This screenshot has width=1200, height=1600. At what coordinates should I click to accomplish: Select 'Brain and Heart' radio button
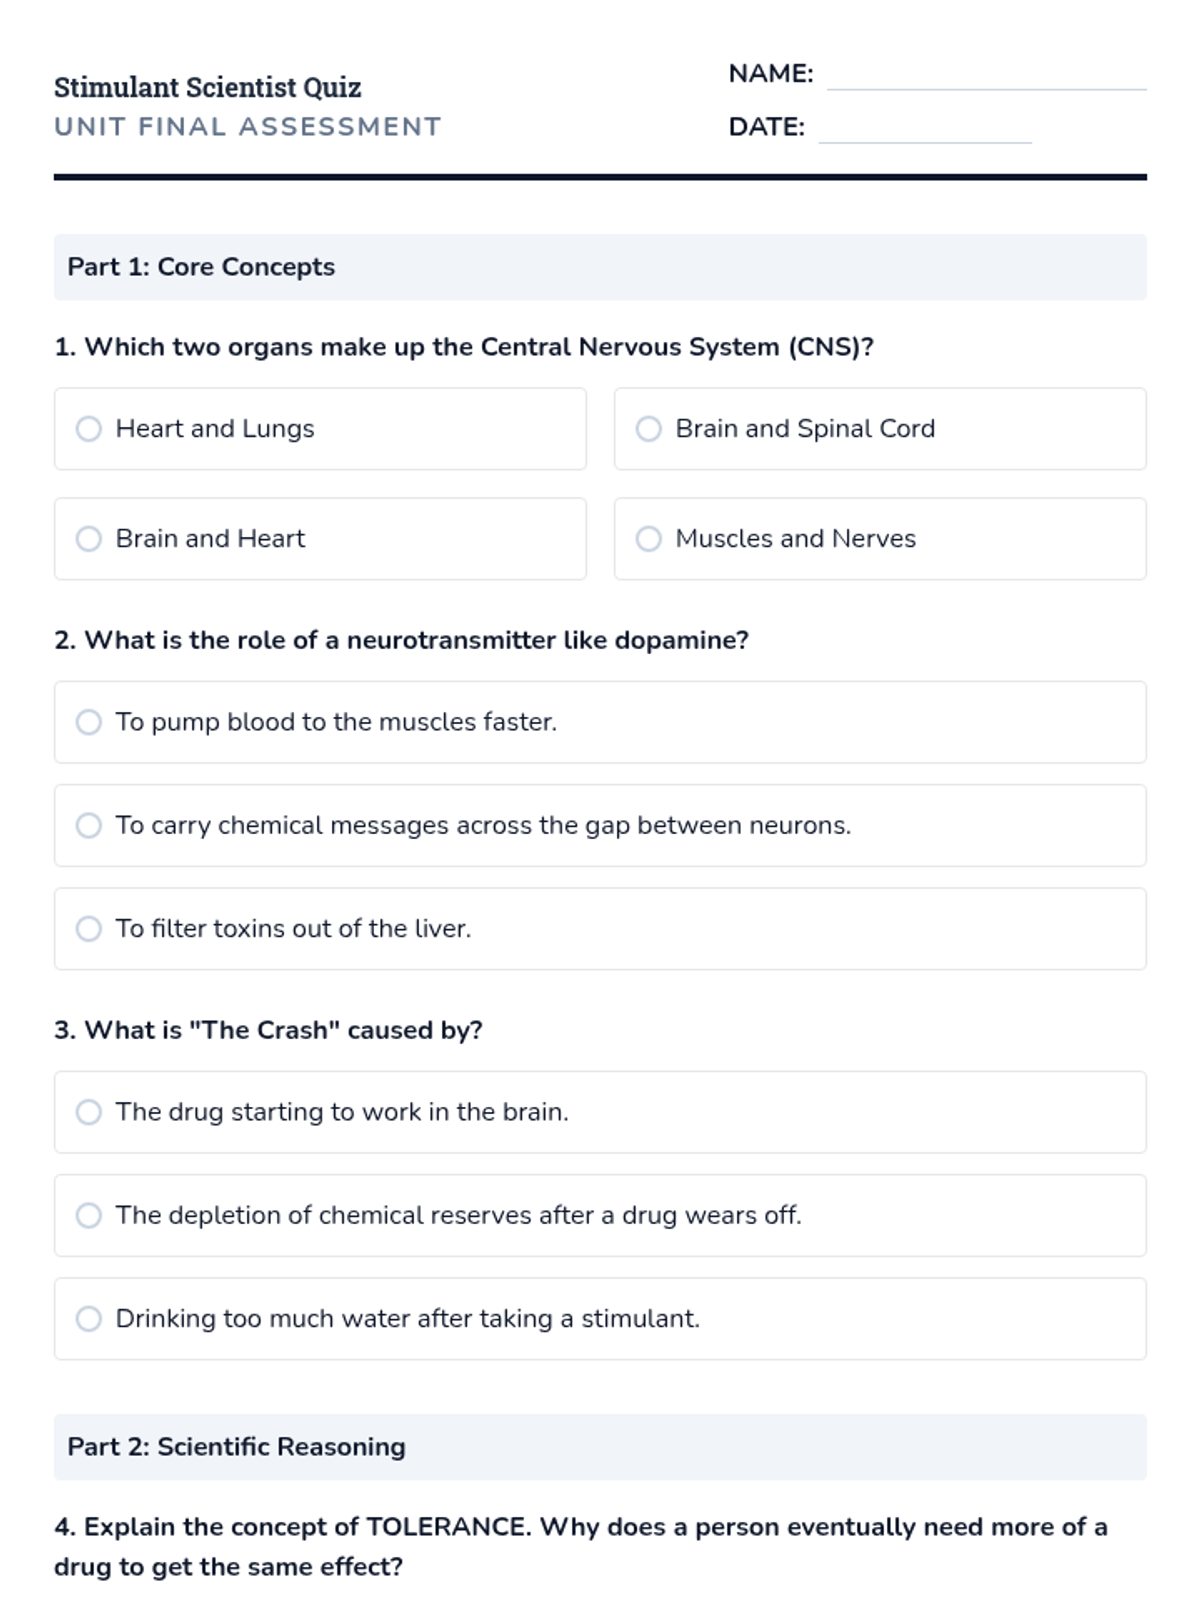pos(89,539)
